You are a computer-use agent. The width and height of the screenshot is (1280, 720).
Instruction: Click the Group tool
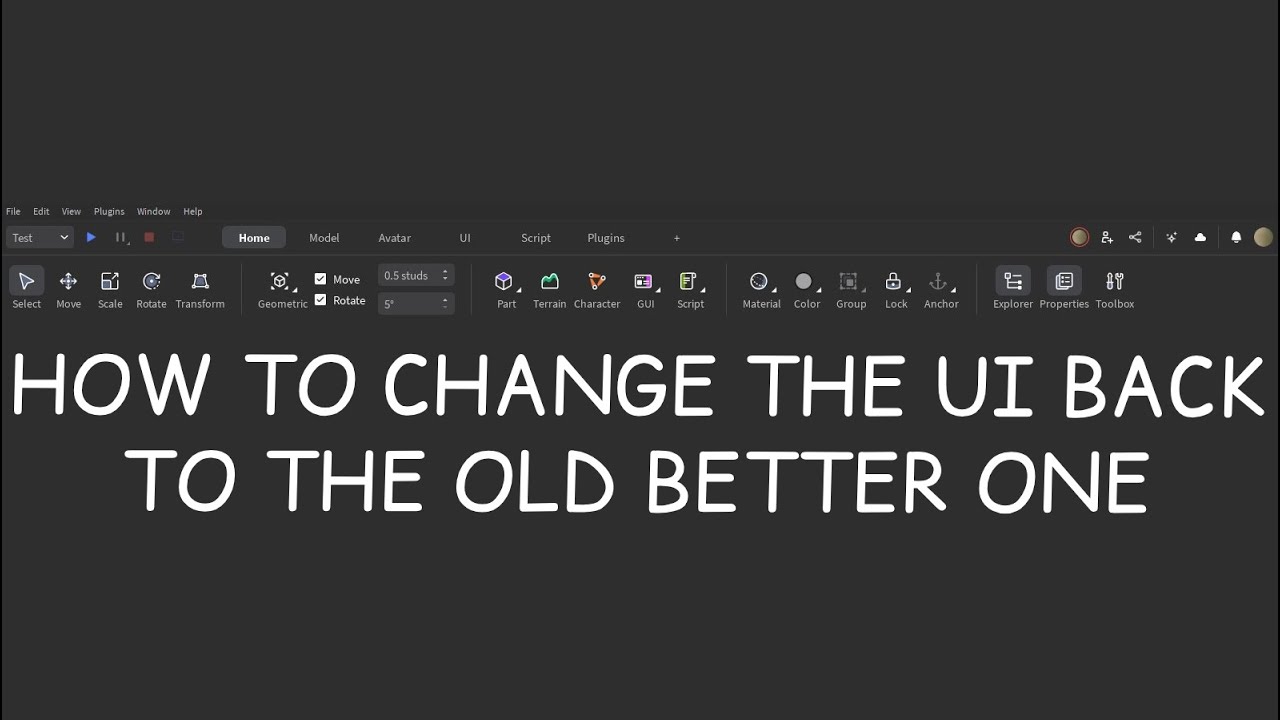851,289
